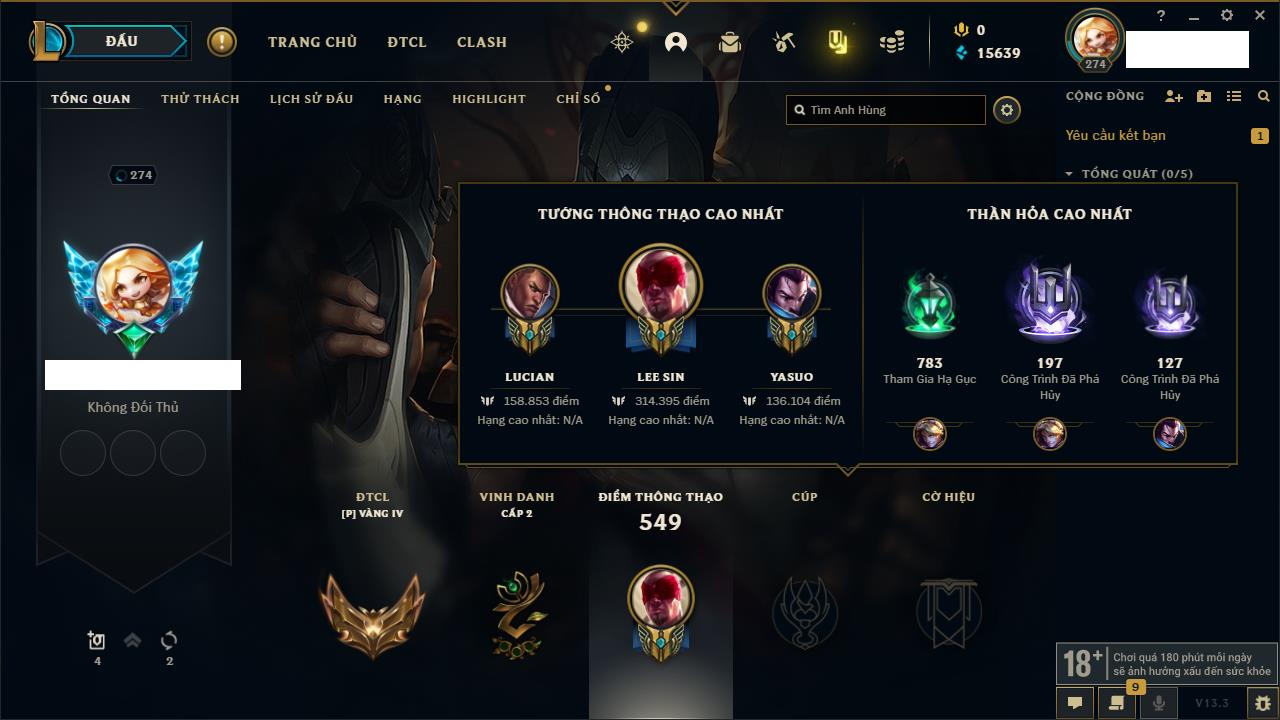Open the Collection backpack icon

[x=730, y=42]
